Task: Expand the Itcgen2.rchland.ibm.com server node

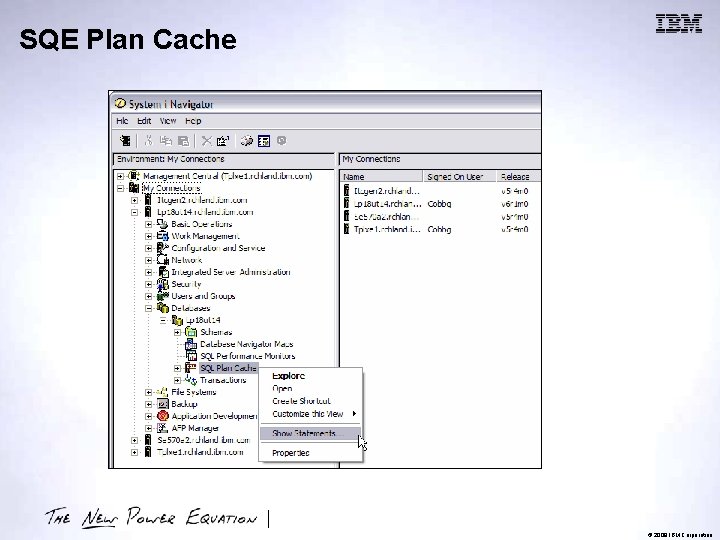Action: 134,200
